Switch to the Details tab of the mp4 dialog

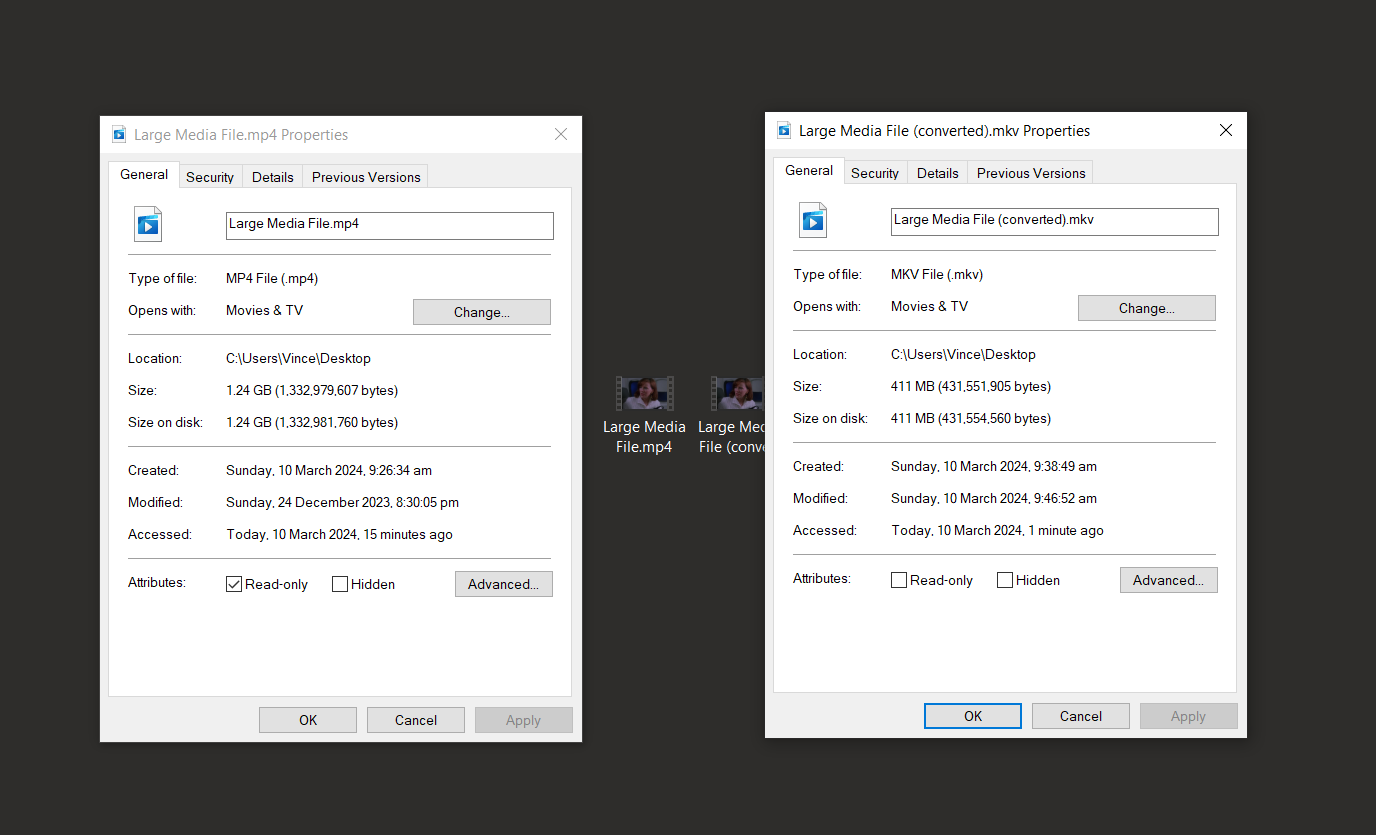(x=272, y=176)
